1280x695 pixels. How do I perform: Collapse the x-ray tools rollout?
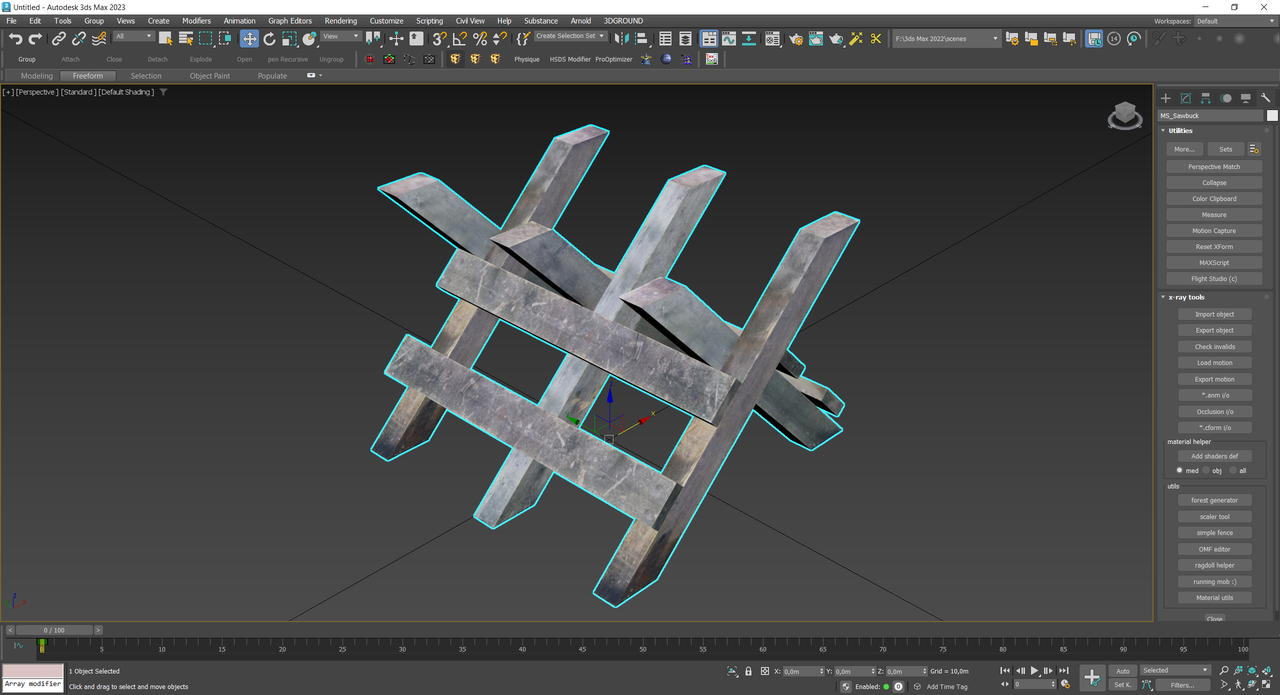(x=1187, y=297)
